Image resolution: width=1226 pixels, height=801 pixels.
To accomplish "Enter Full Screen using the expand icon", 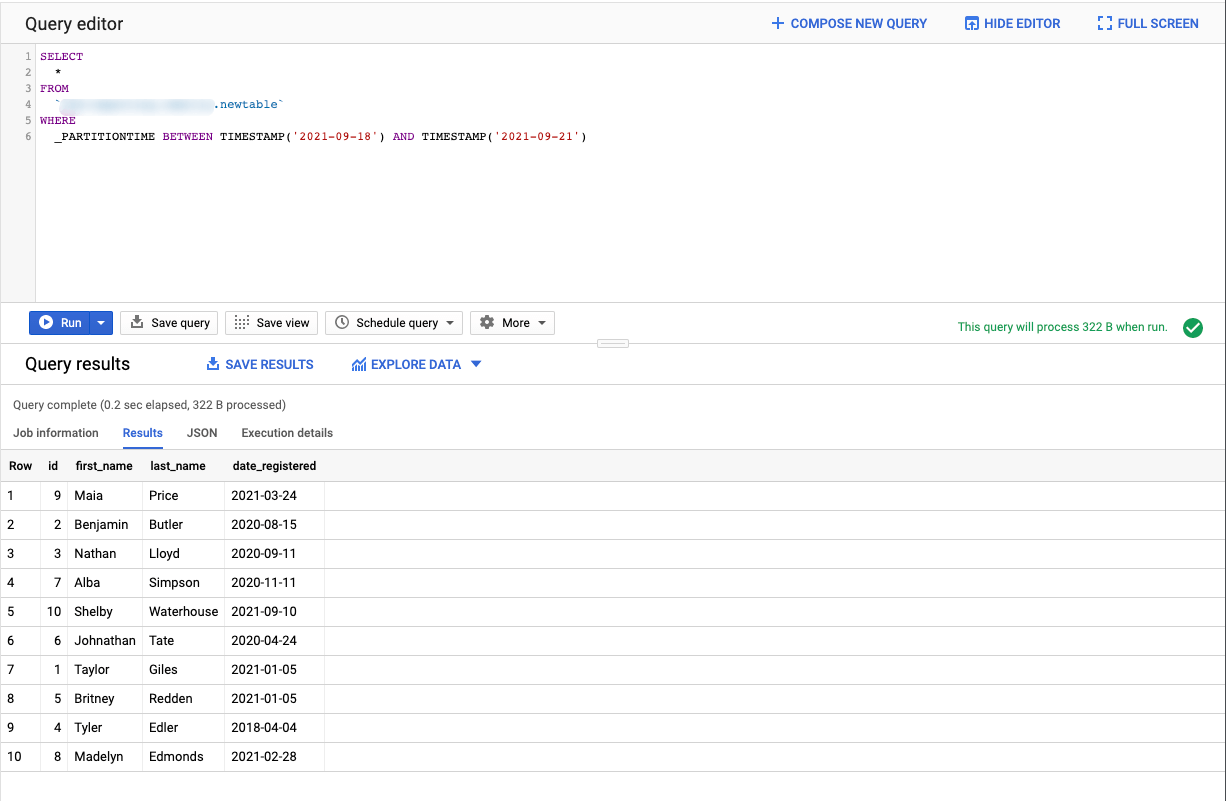I will (x=1104, y=23).
